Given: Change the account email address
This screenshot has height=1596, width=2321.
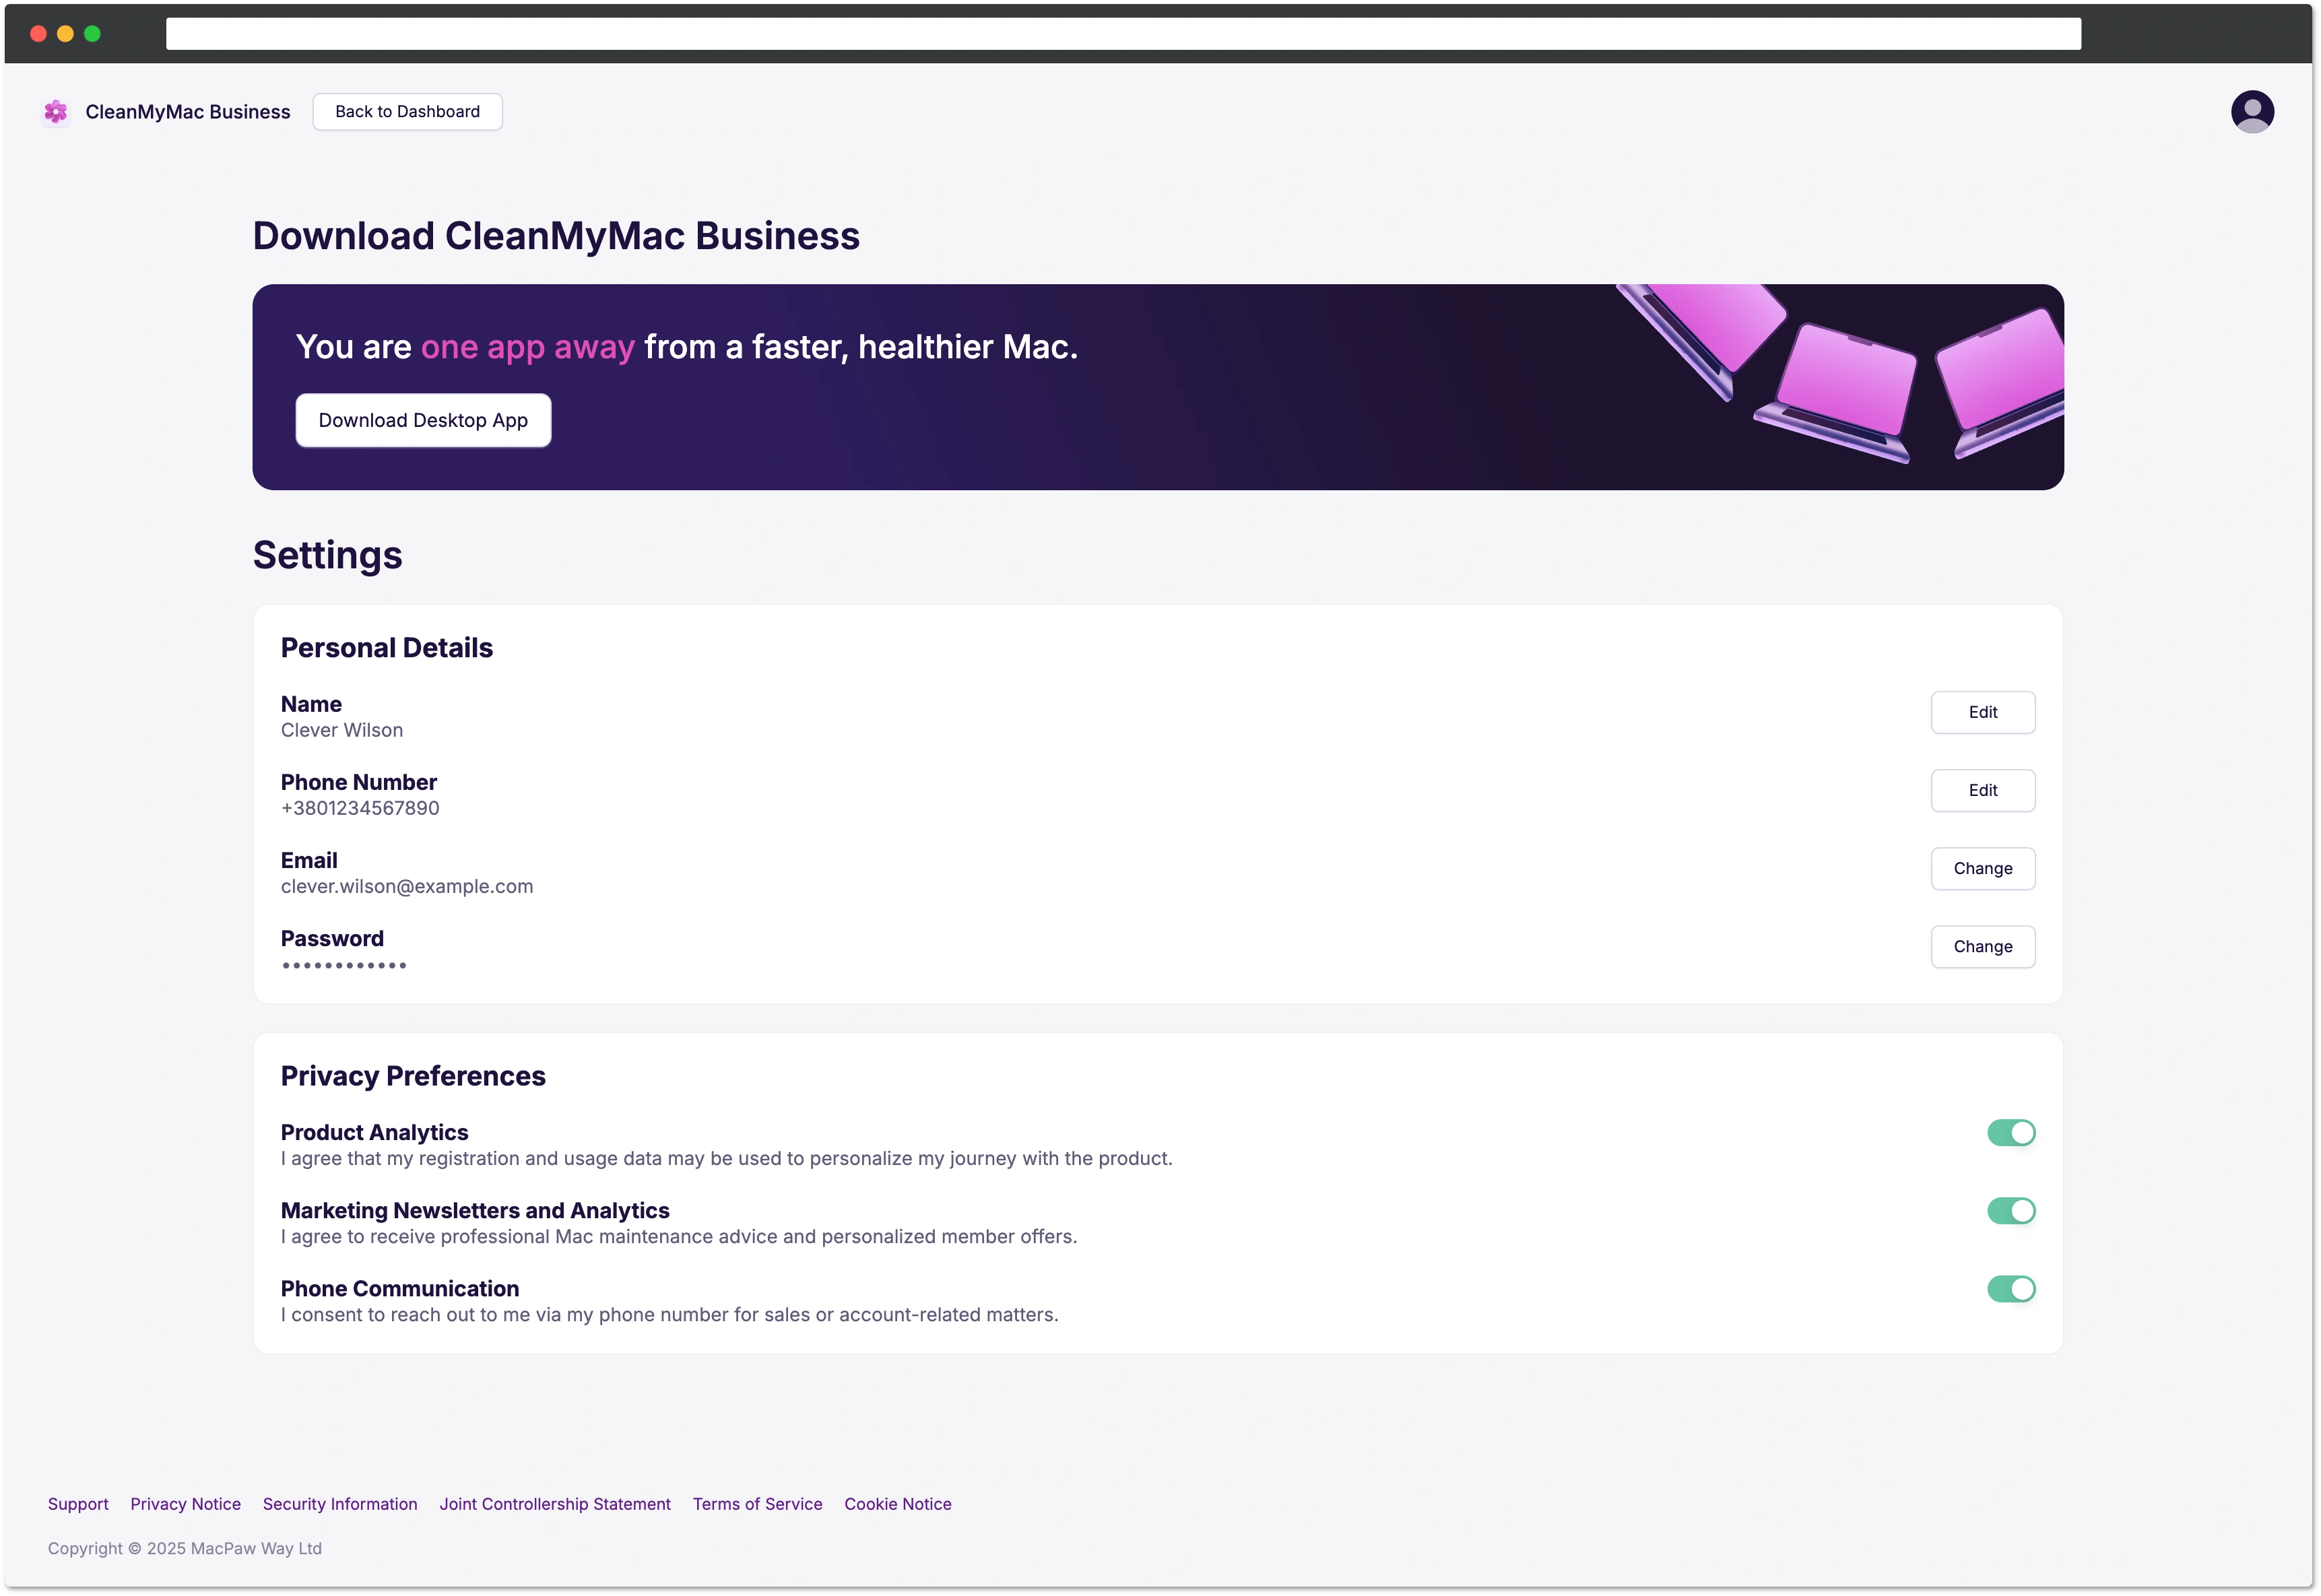Looking at the screenshot, I should (x=1982, y=868).
